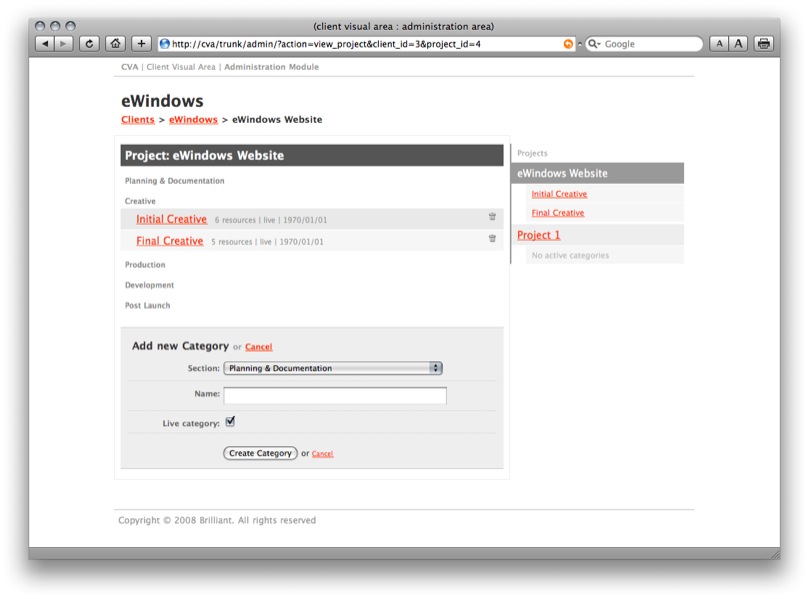Click the browser Back arrow button
The width and height of the screenshot is (809, 599).
coord(45,44)
